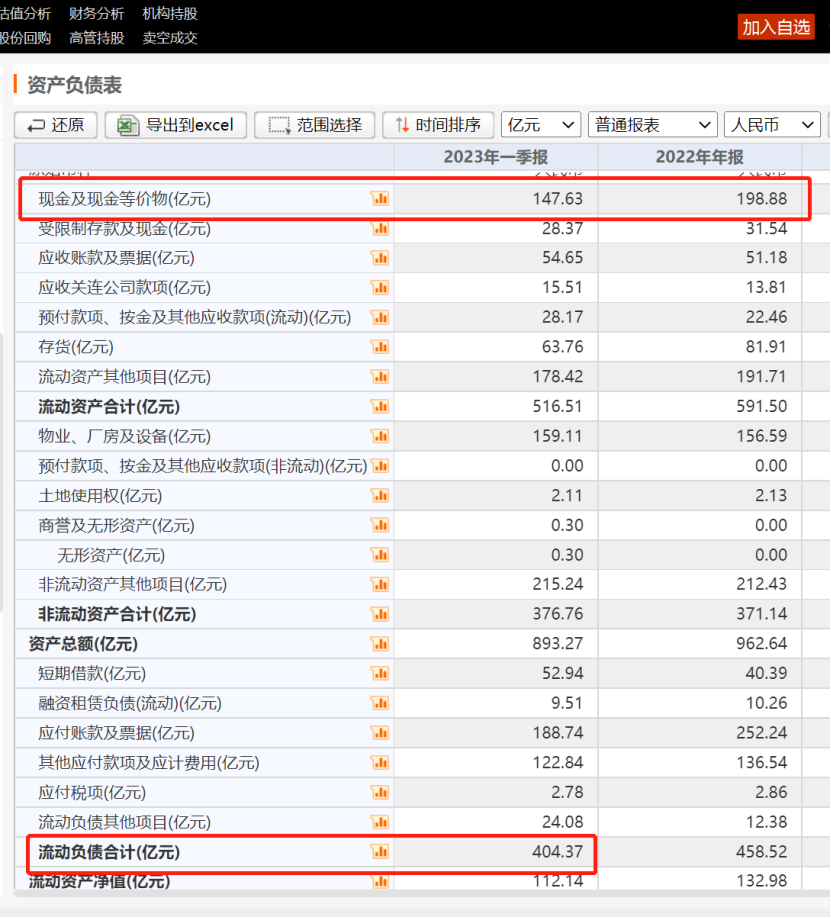Expand the 普通报表 report type dropdown
The width and height of the screenshot is (831, 918).
tap(652, 125)
